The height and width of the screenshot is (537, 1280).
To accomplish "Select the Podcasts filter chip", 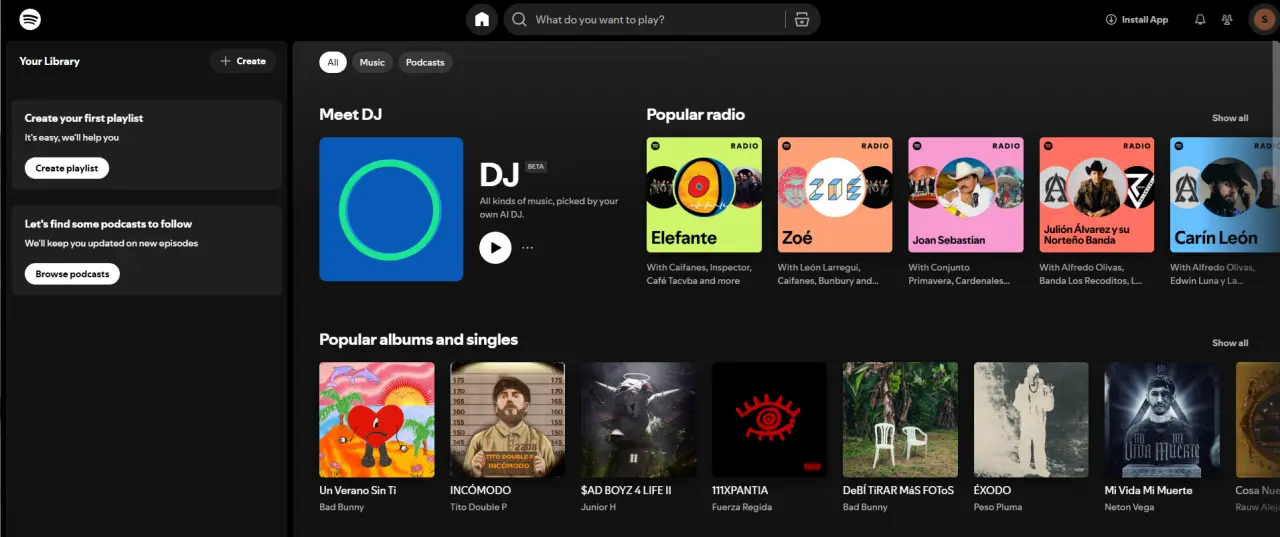I will pos(425,62).
